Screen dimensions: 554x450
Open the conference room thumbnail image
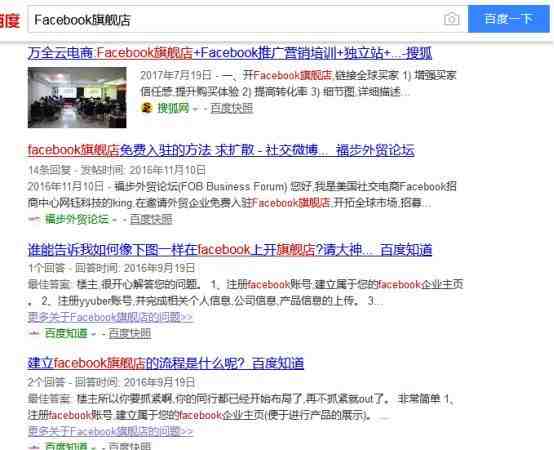click(x=77, y=97)
